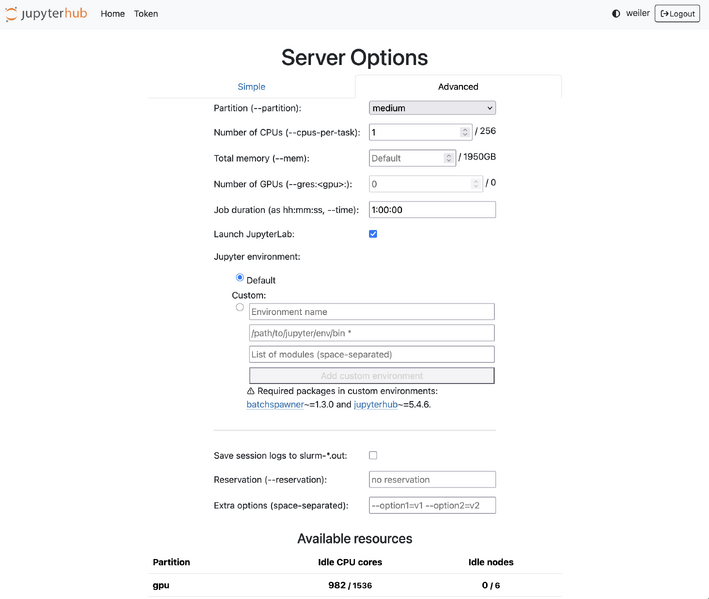Click the Idle CPU cores column header

tap(350, 562)
